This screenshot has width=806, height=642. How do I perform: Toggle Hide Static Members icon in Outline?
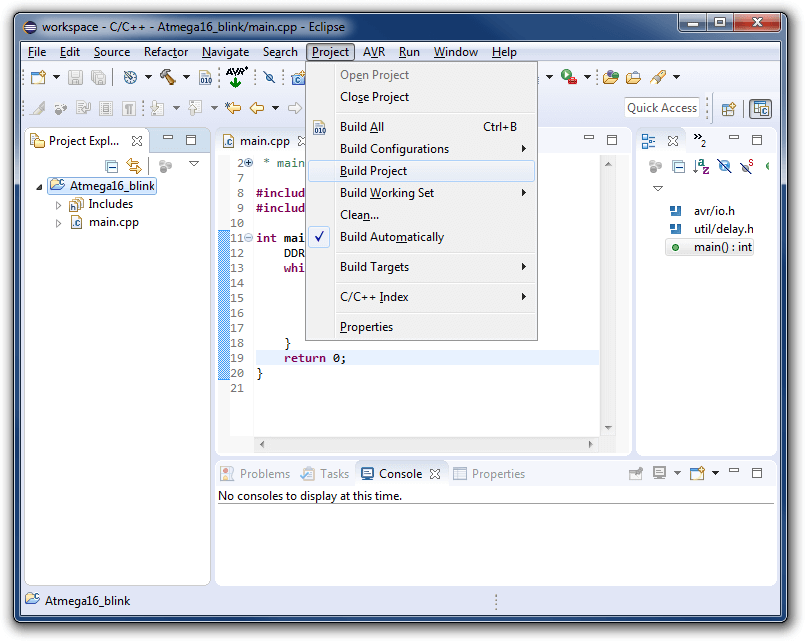coord(747,166)
